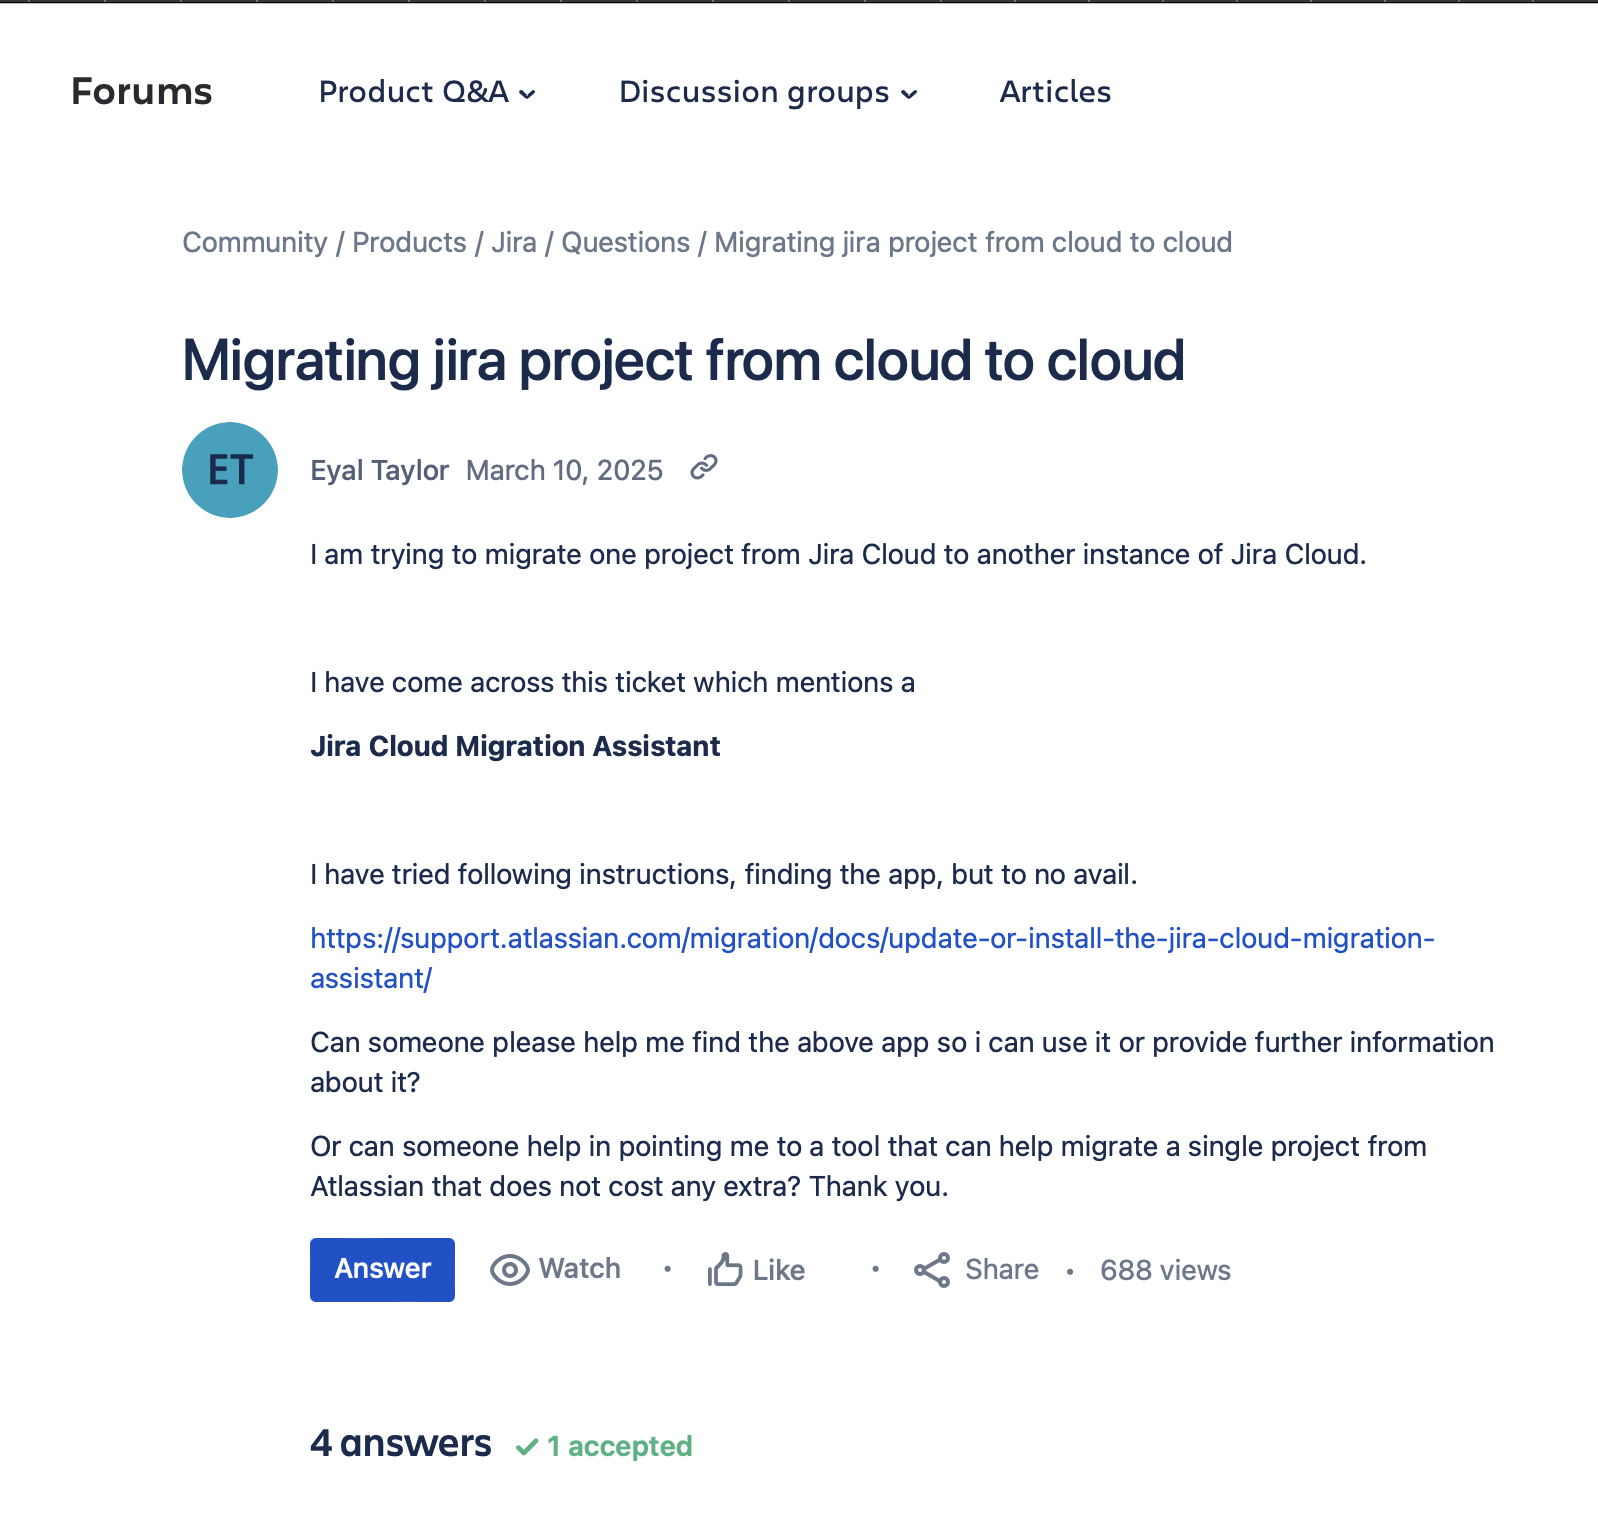The image size is (1598, 1538).
Task: Click the eye Watch icon
Action: [509, 1270]
